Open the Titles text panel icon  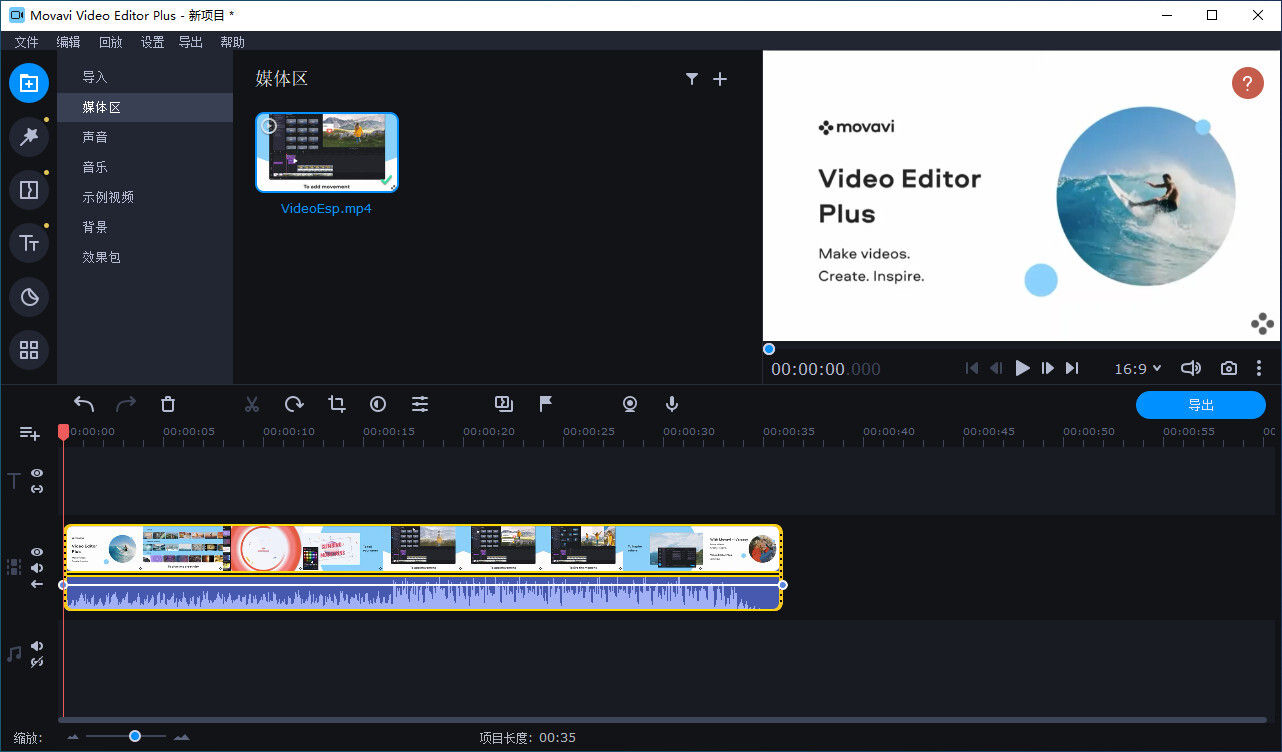click(29, 243)
